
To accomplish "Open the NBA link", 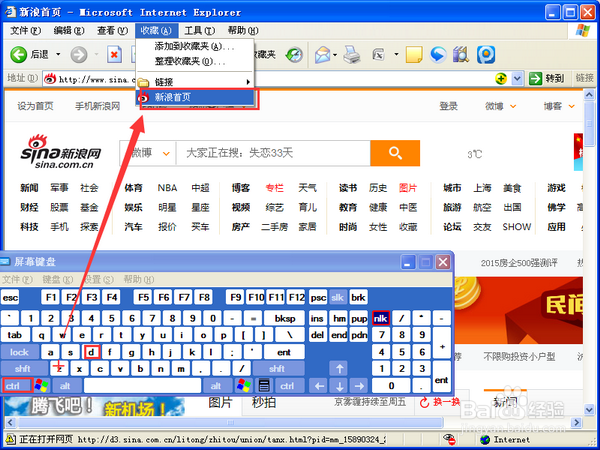I will coord(167,188).
